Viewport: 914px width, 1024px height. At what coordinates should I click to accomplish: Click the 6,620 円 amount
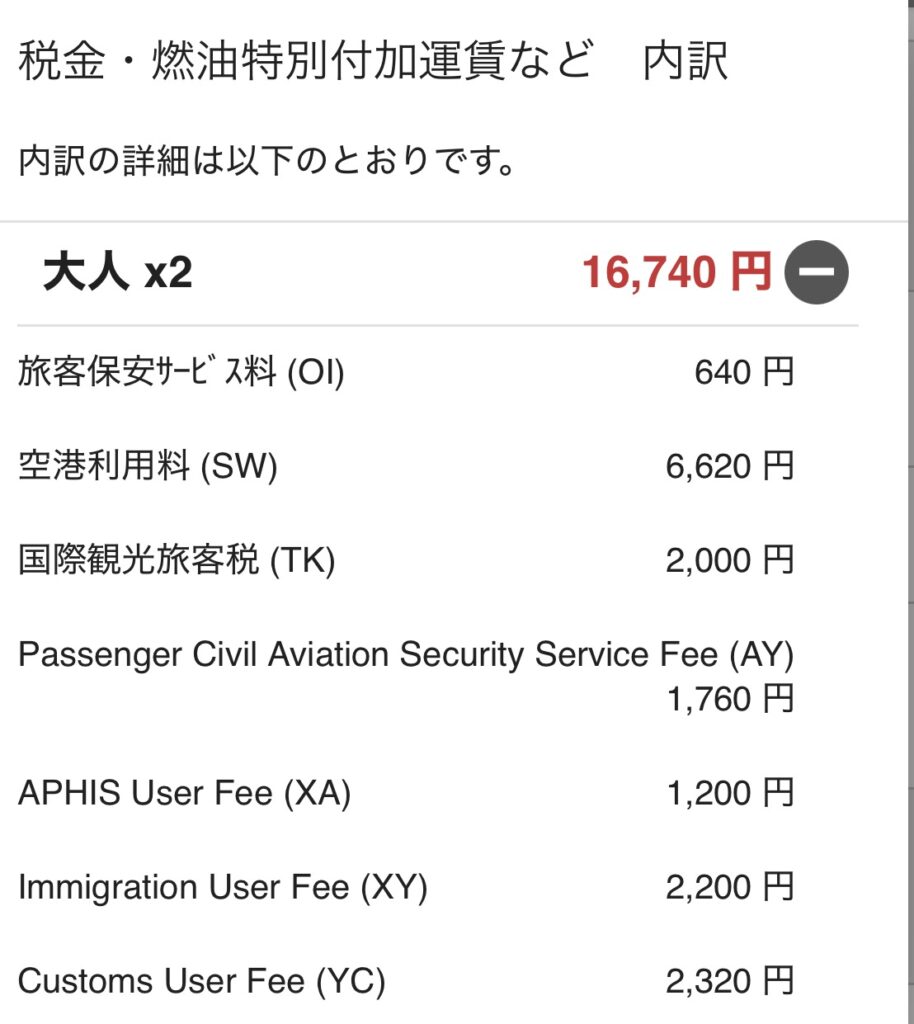coord(730,466)
